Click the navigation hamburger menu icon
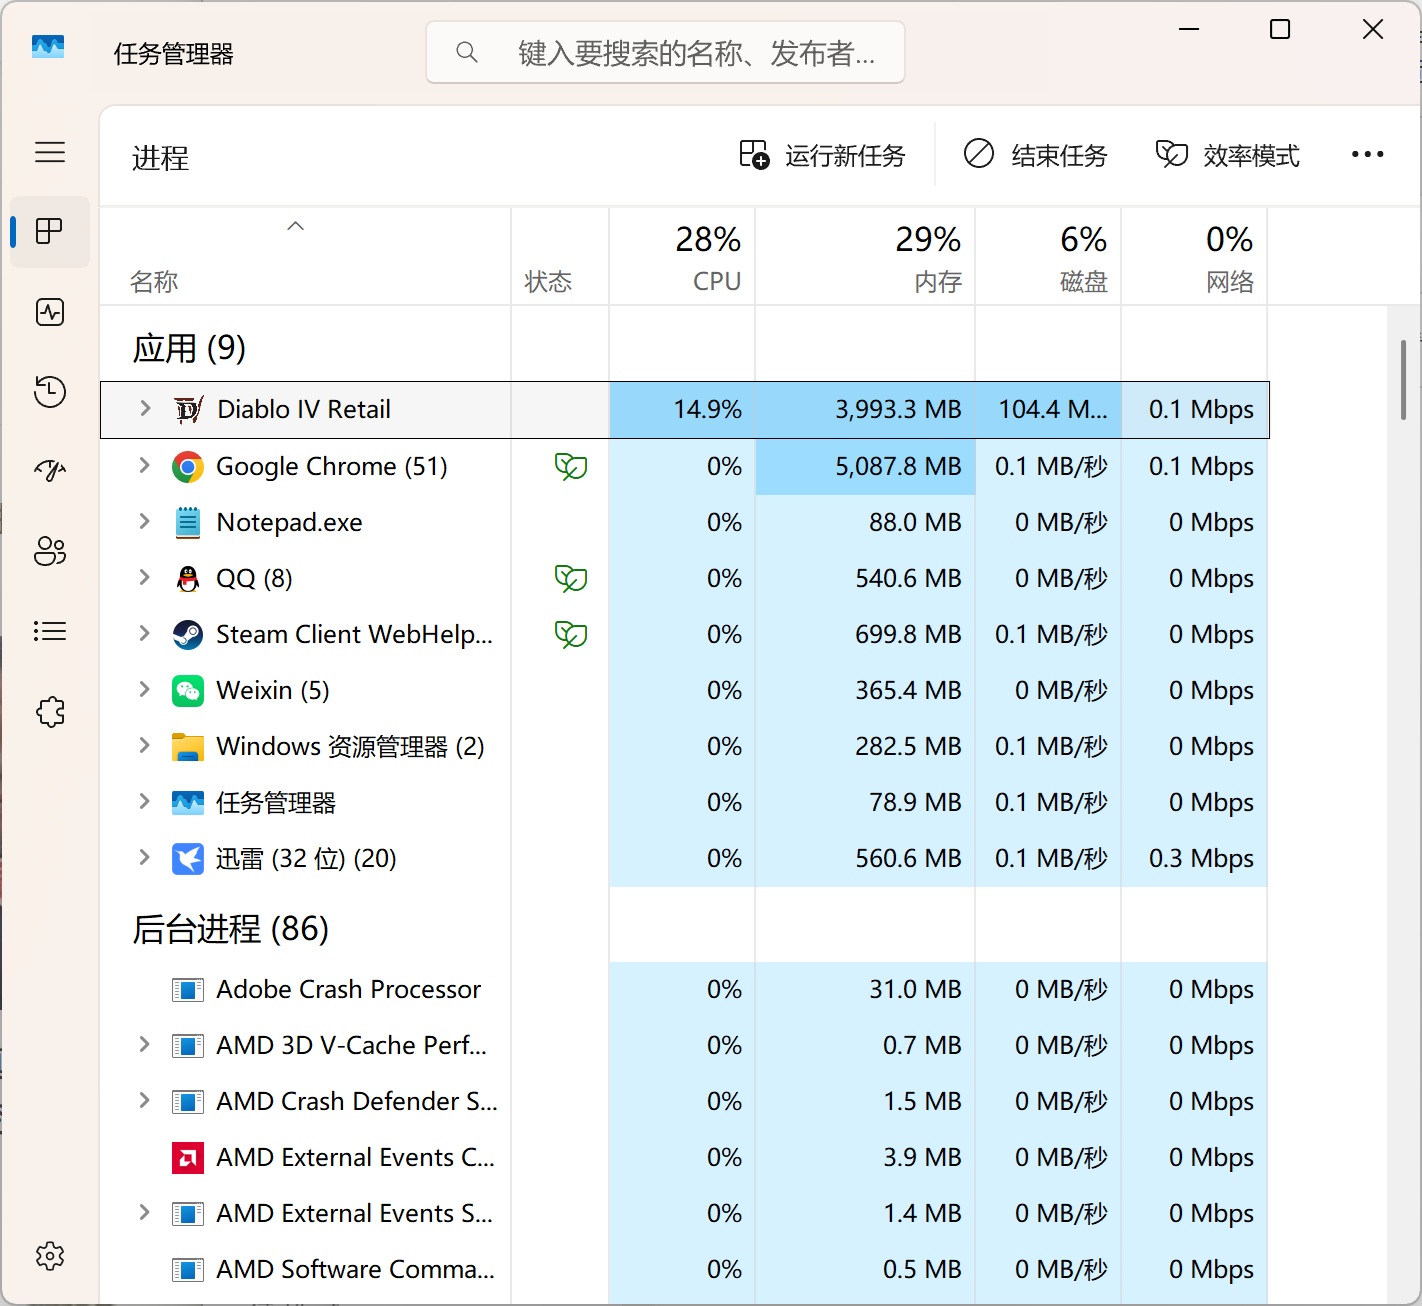This screenshot has height=1306, width=1422. pos(50,152)
